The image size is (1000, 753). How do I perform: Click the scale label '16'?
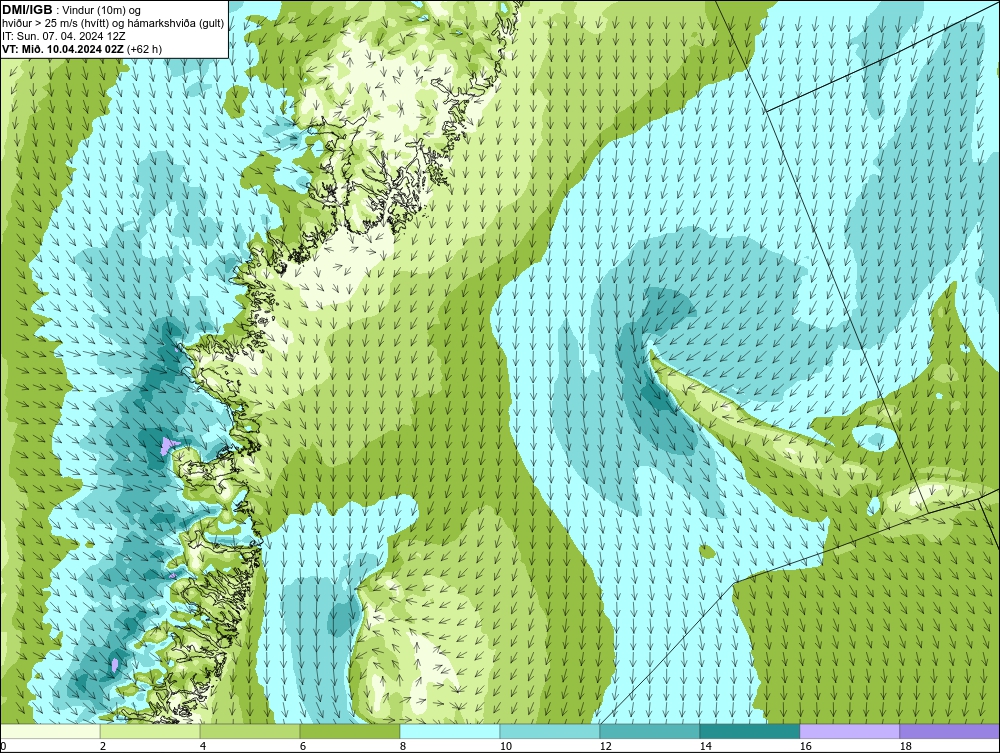[x=805, y=746]
